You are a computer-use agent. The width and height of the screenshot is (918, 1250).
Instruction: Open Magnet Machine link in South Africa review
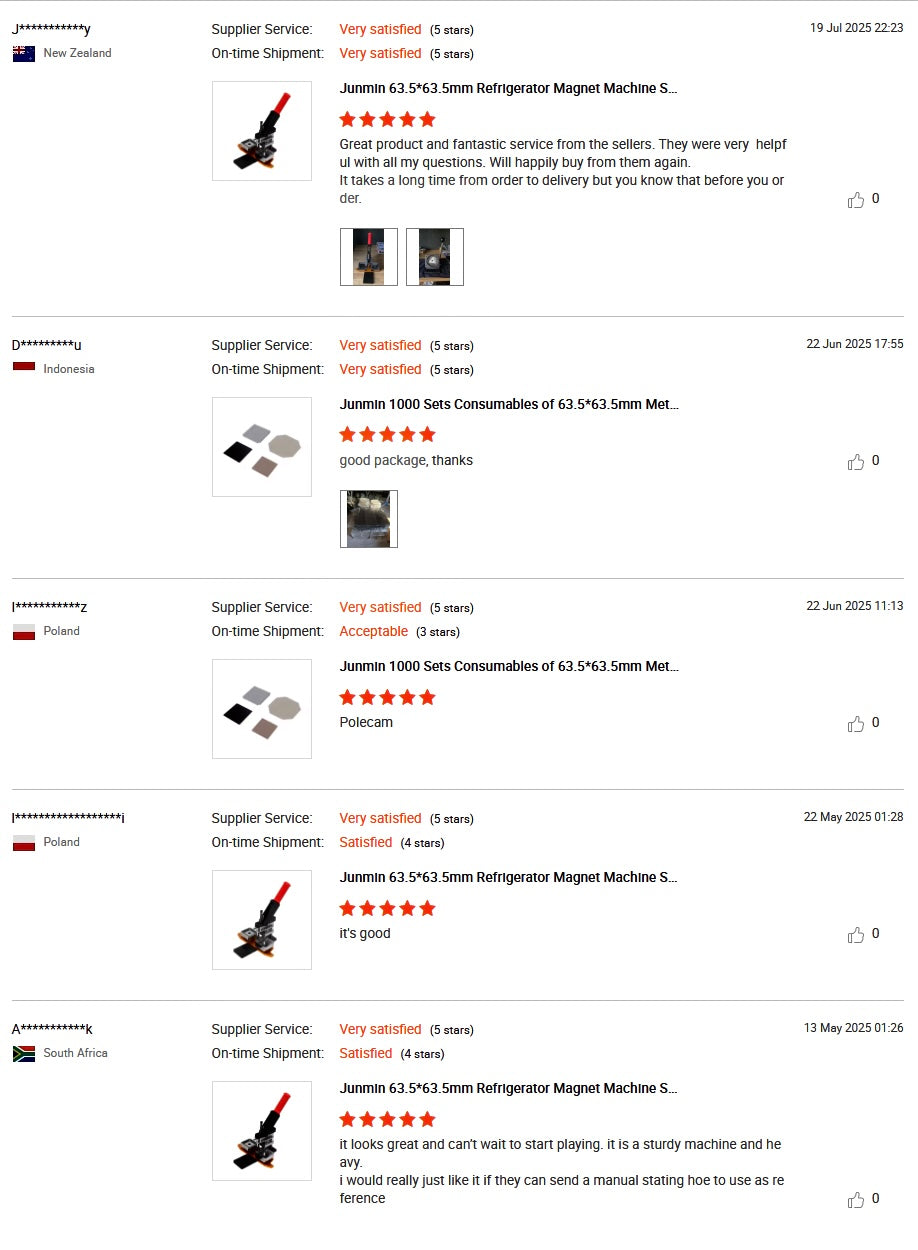click(508, 1089)
